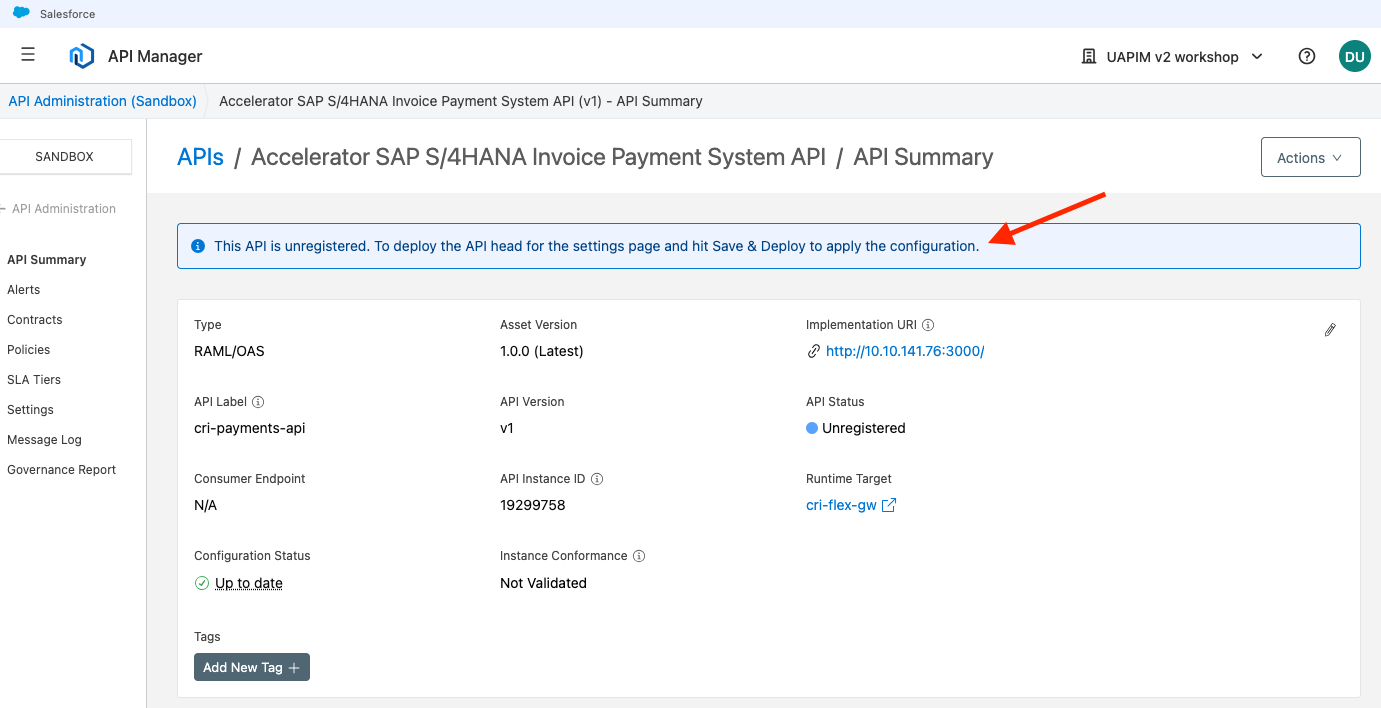1381x708 pixels.
Task: Click the blue Unregistered status dot
Action: (x=812, y=428)
